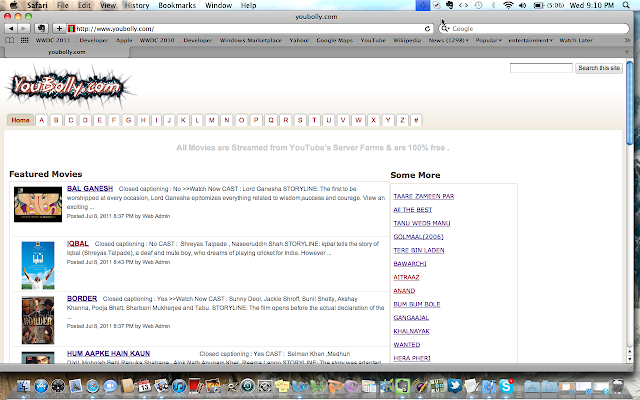Click the Bal Ganesh movie thumbnail
The height and width of the screenshot is (400, 640).
38,204
